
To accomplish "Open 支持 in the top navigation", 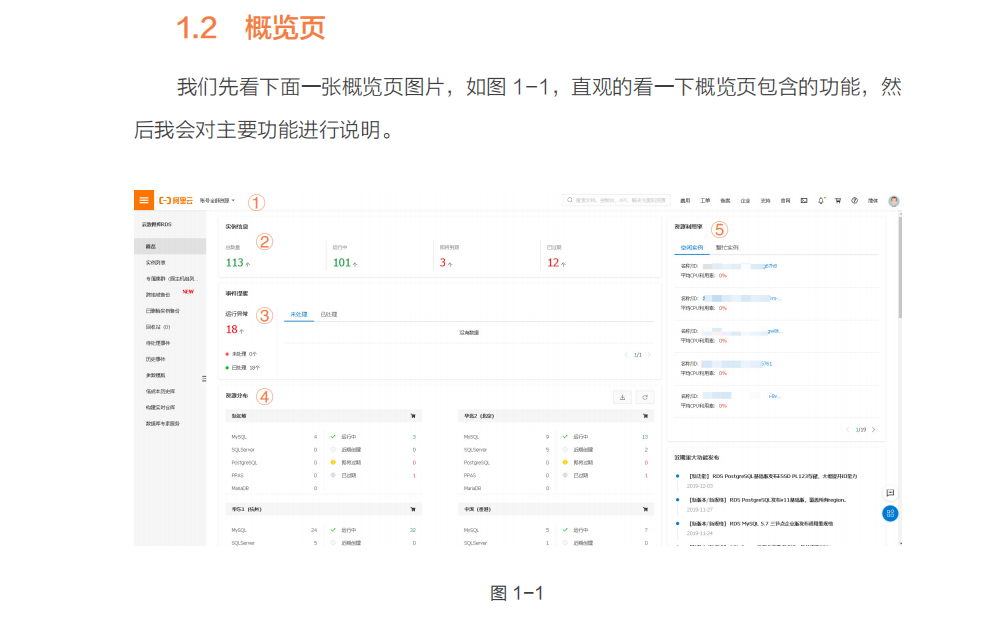I will pyautogui.click(x=765, y=201).
